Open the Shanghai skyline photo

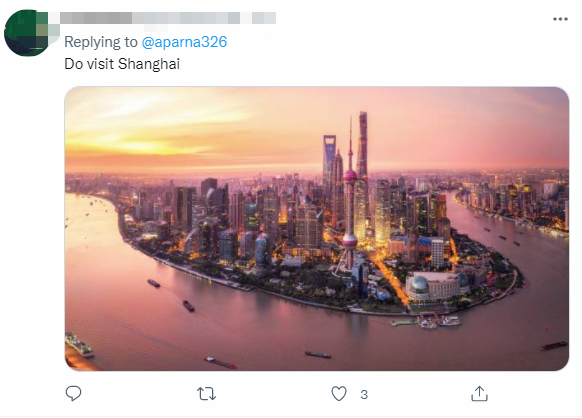pyautogui.click(x=317, y=229)
